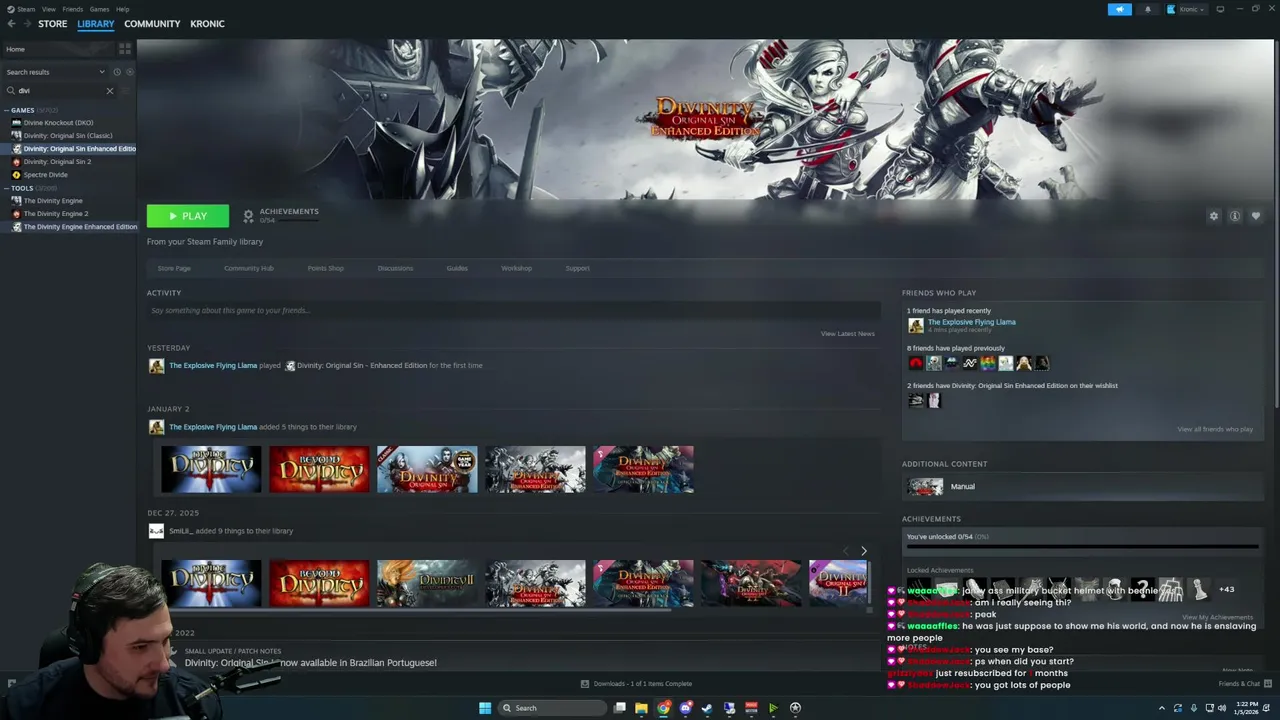Click the Beyond Divinity thumbnail under January 2
Screen dimensions: 1280x720
point(319,469)
